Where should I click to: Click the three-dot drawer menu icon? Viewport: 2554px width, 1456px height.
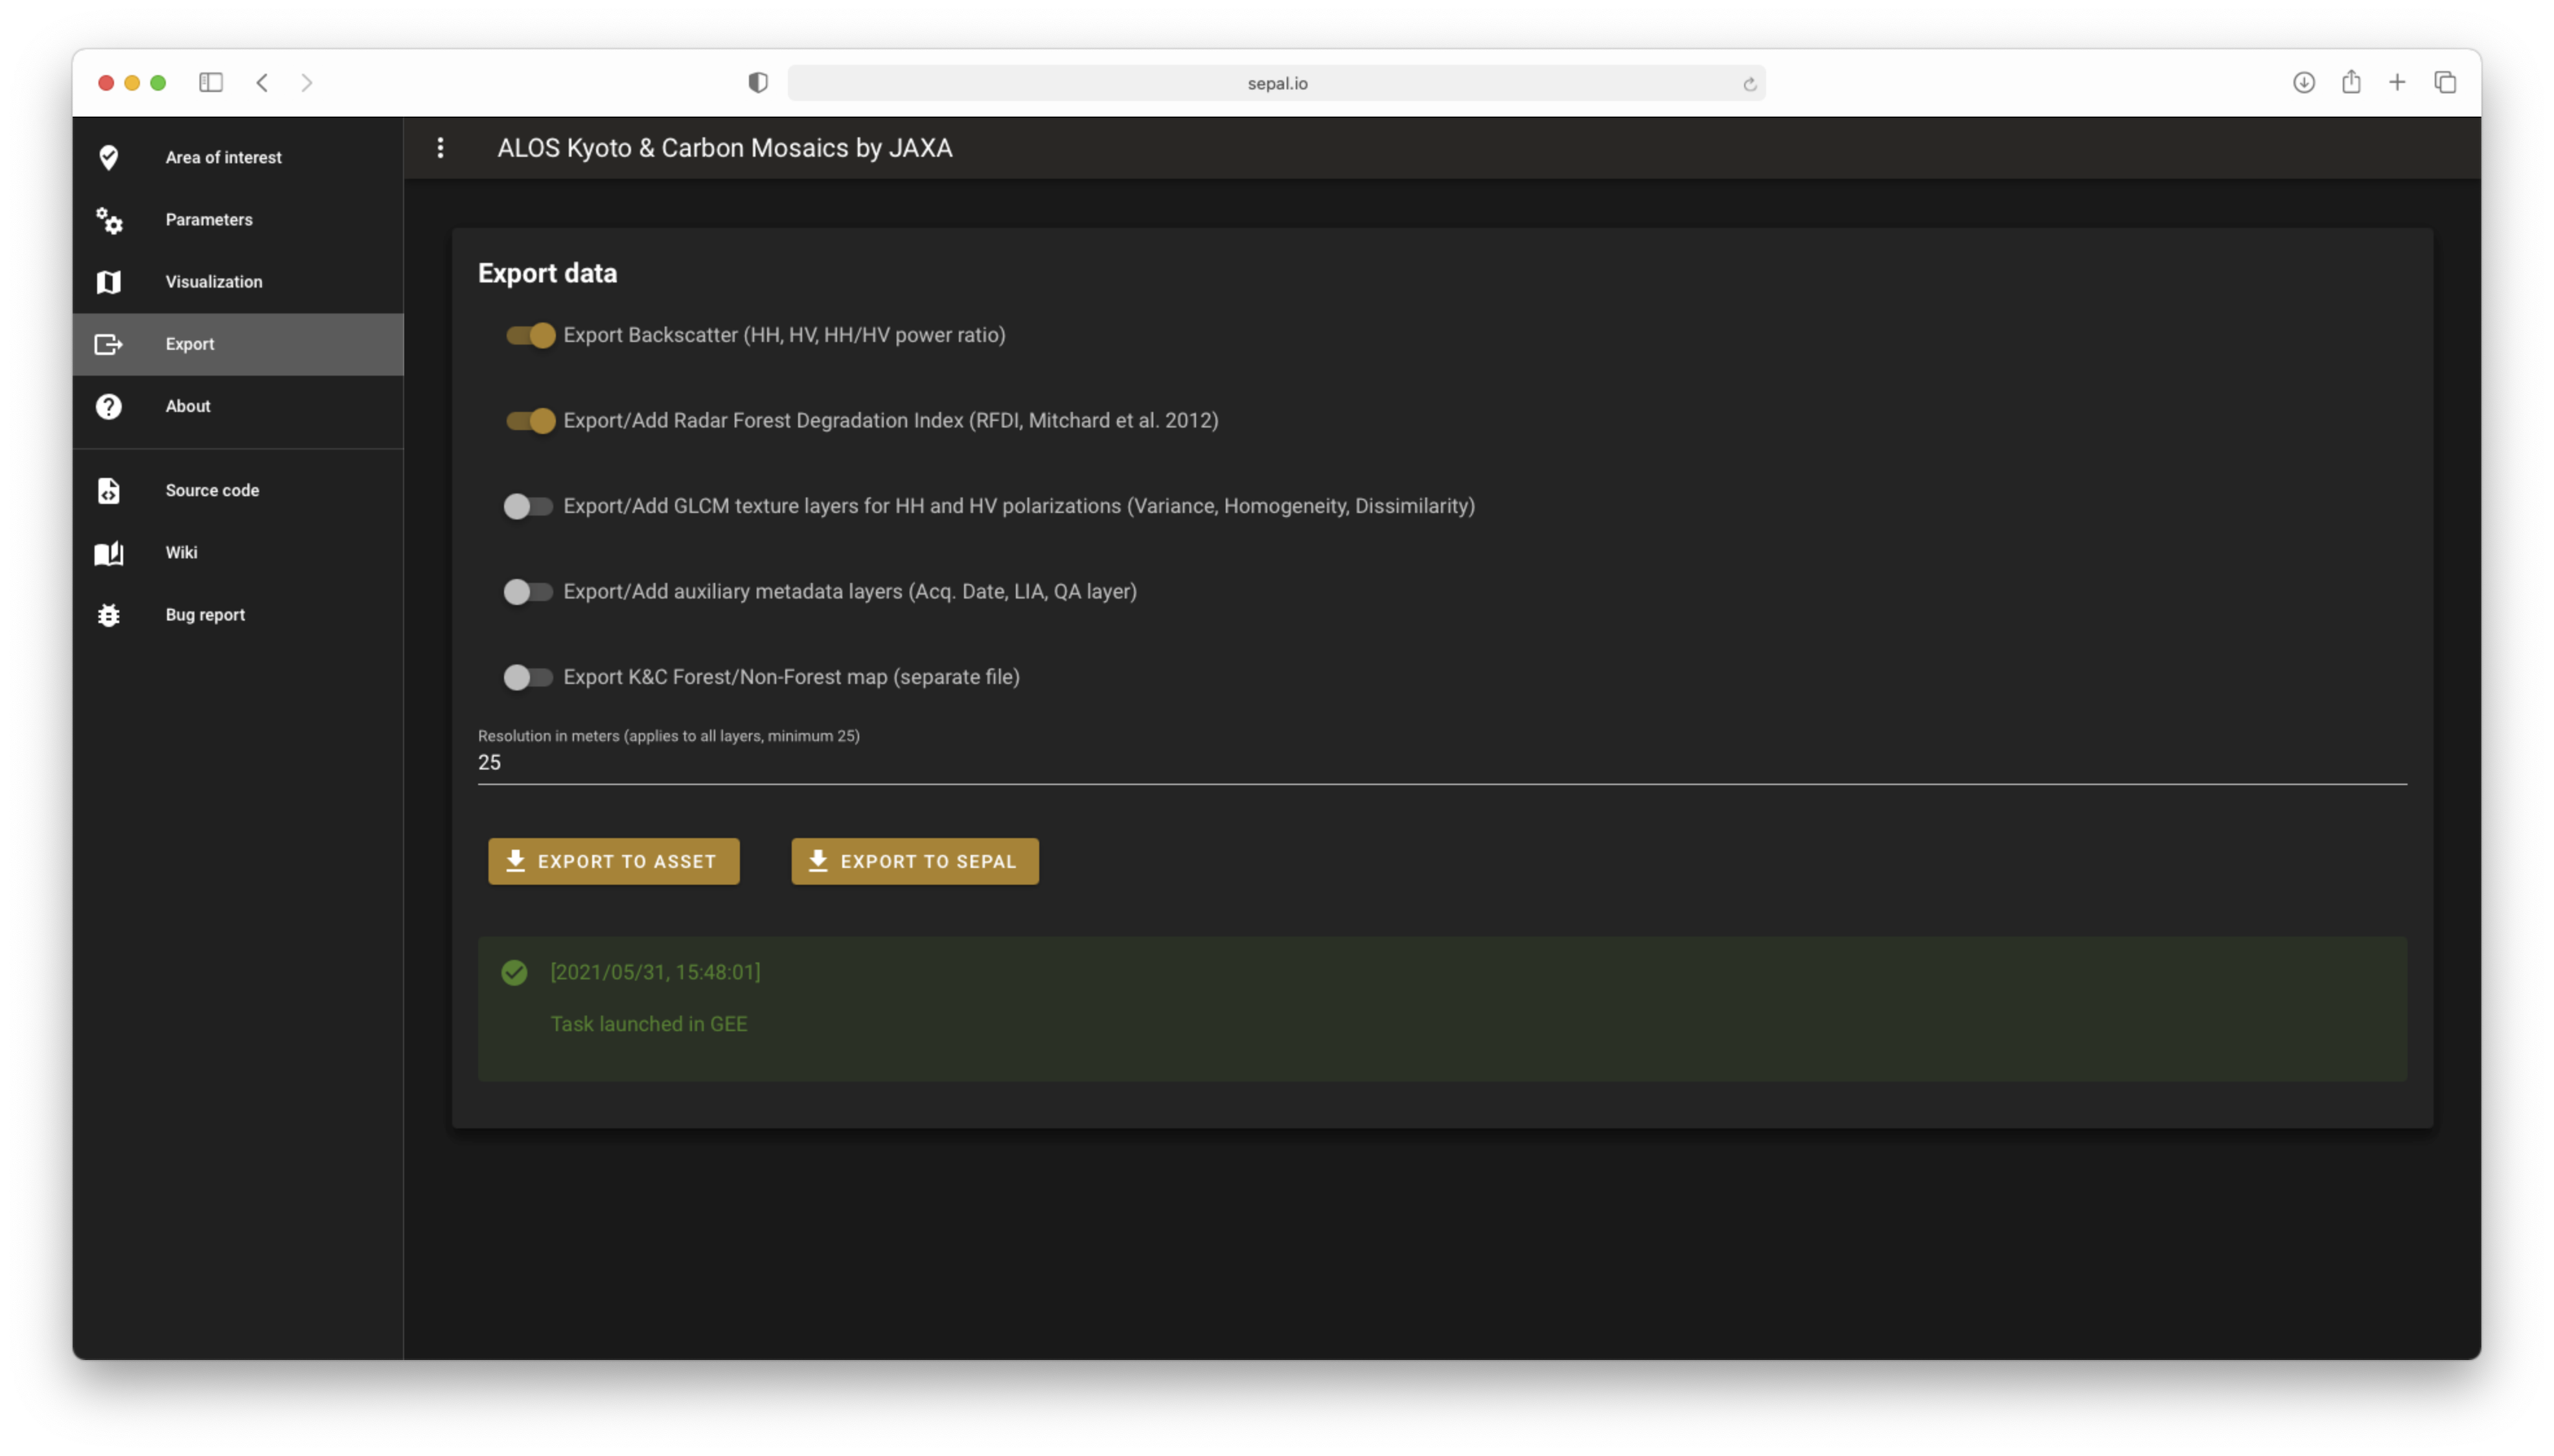tap(440, 148)
